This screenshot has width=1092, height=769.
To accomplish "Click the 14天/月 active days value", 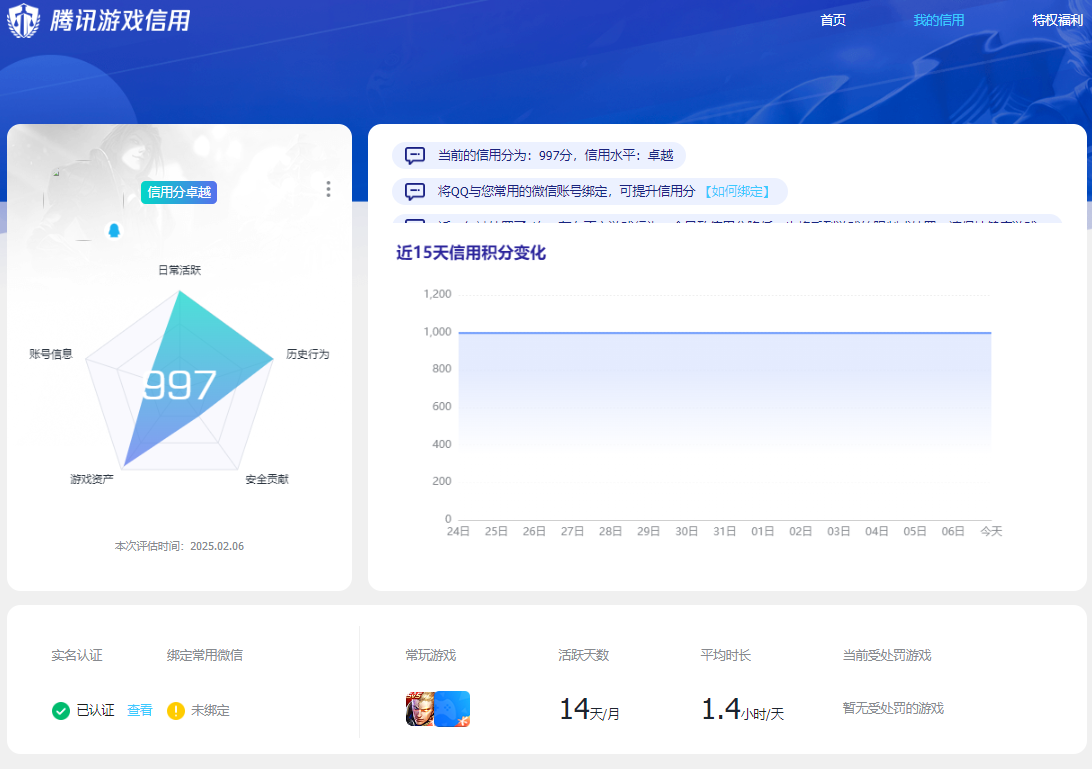I will coord(590,709).
